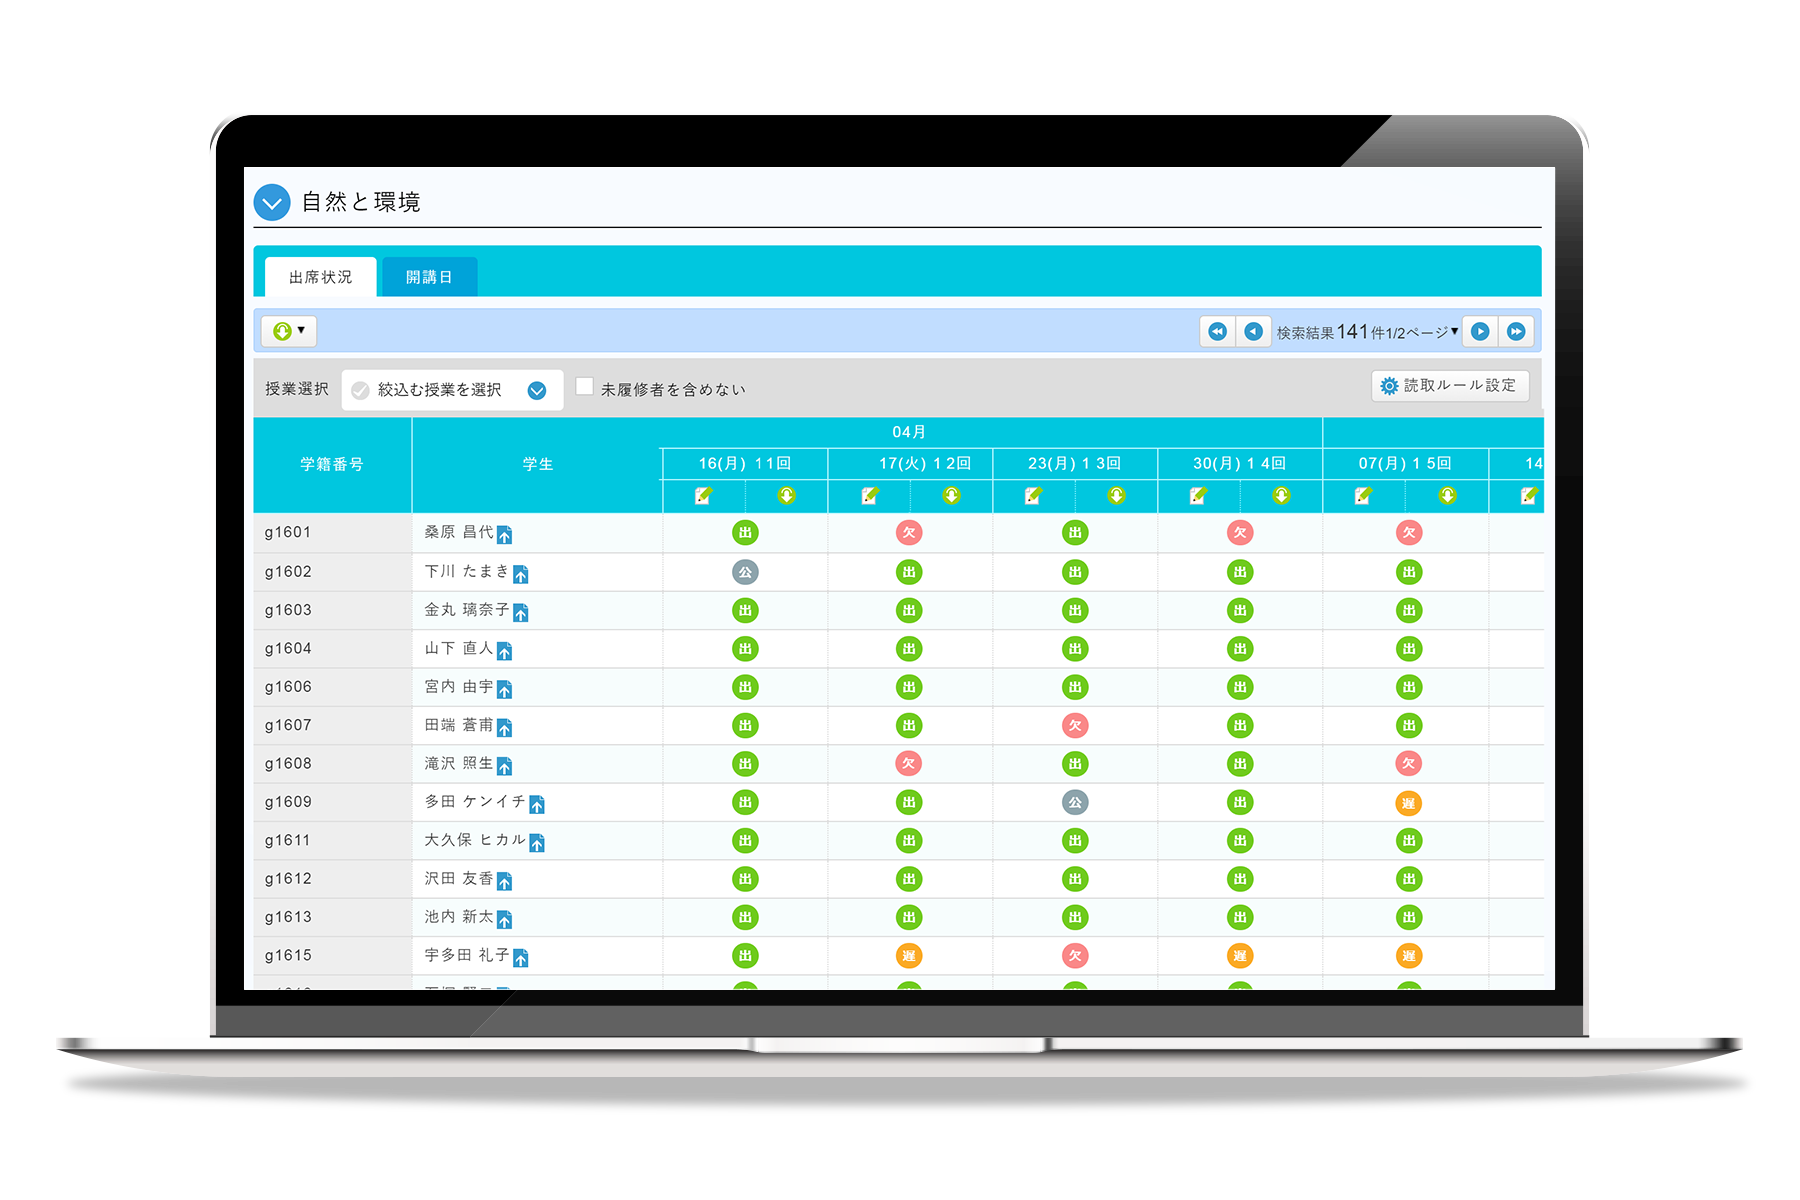This screenshot has height=1200, width=1800.
Task: Click g1615's late mark for 17(火) 12回
Action: tap(909, 956)
